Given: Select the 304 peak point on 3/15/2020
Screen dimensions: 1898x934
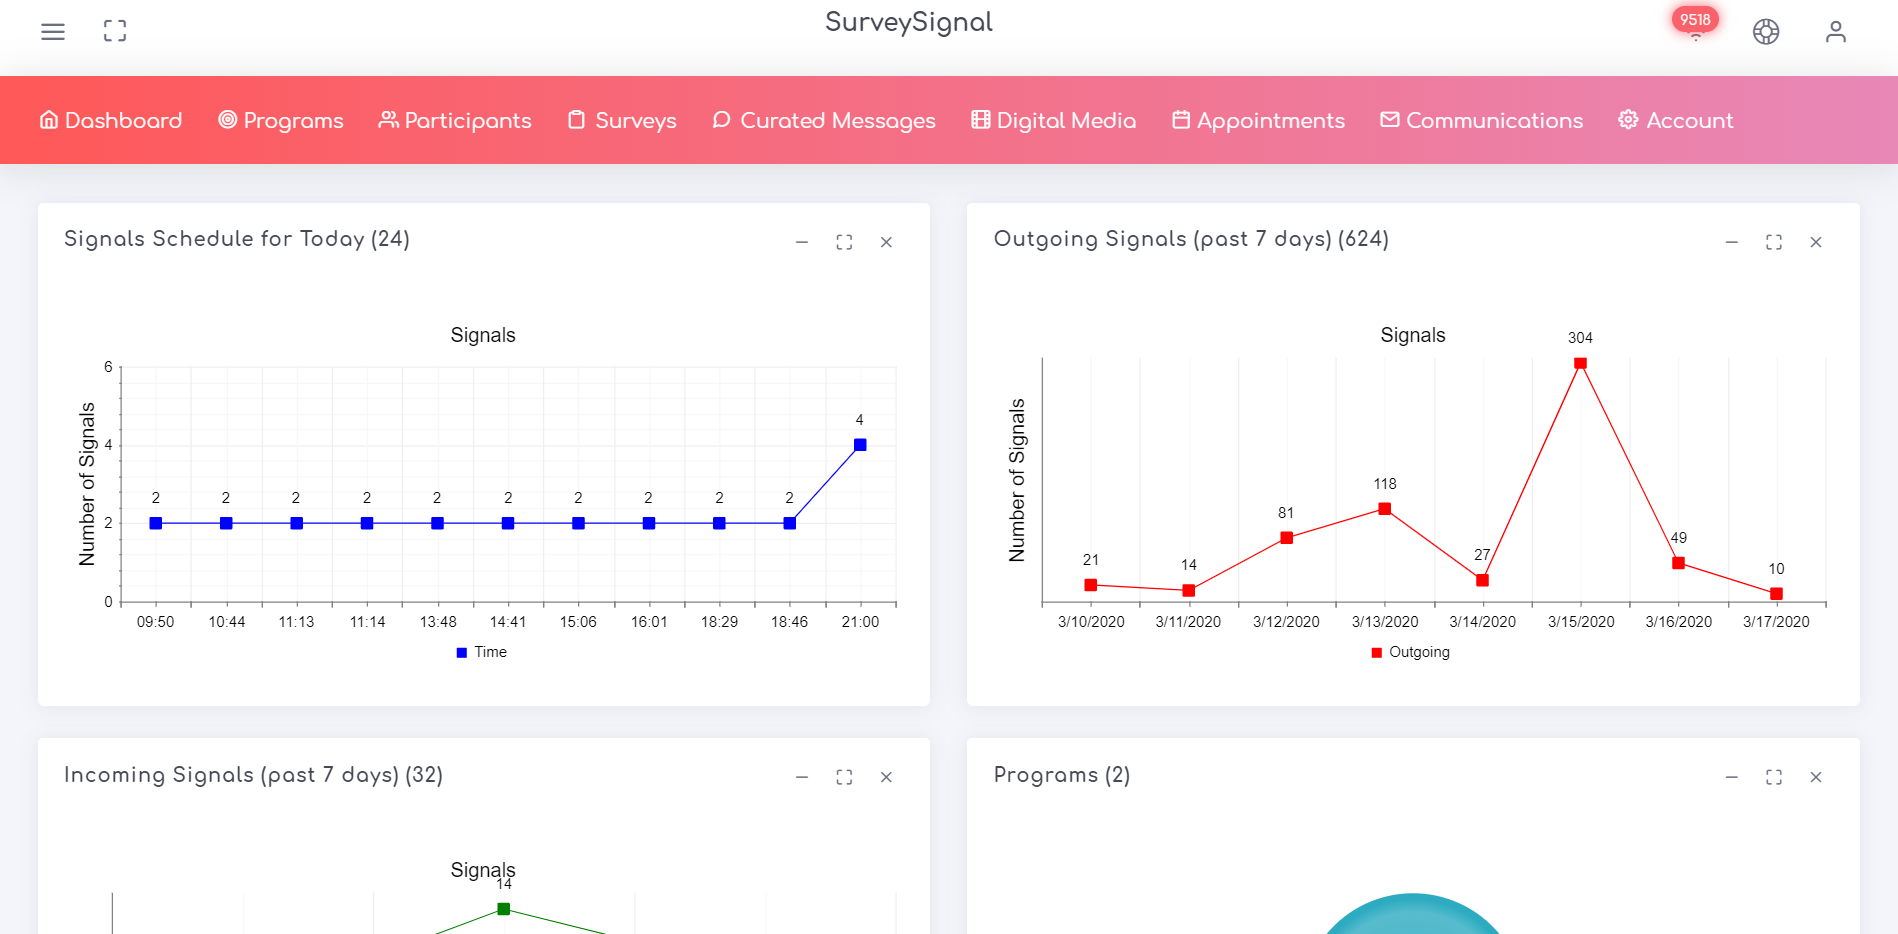Looking at the screenshot, I should [1580, 364].
